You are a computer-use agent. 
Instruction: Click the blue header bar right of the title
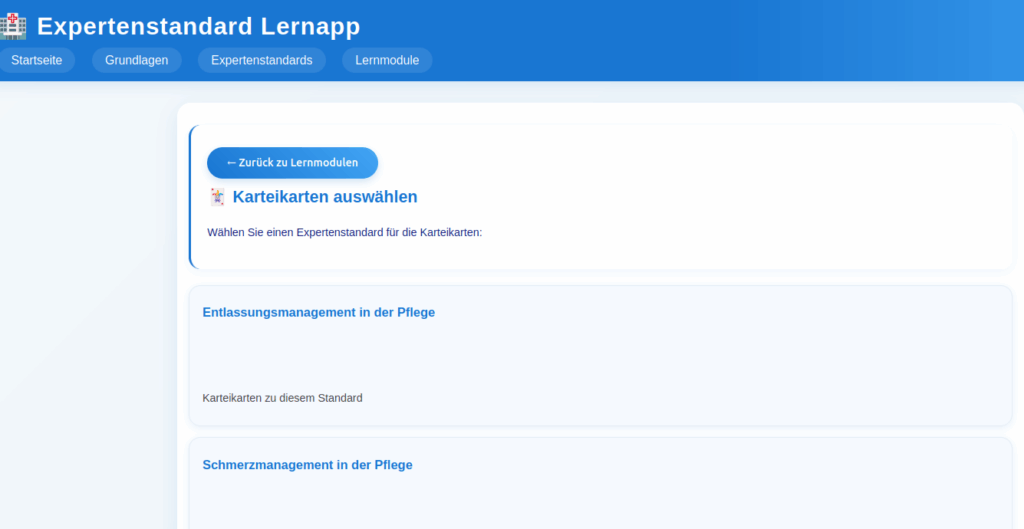[x=700, y=27]
